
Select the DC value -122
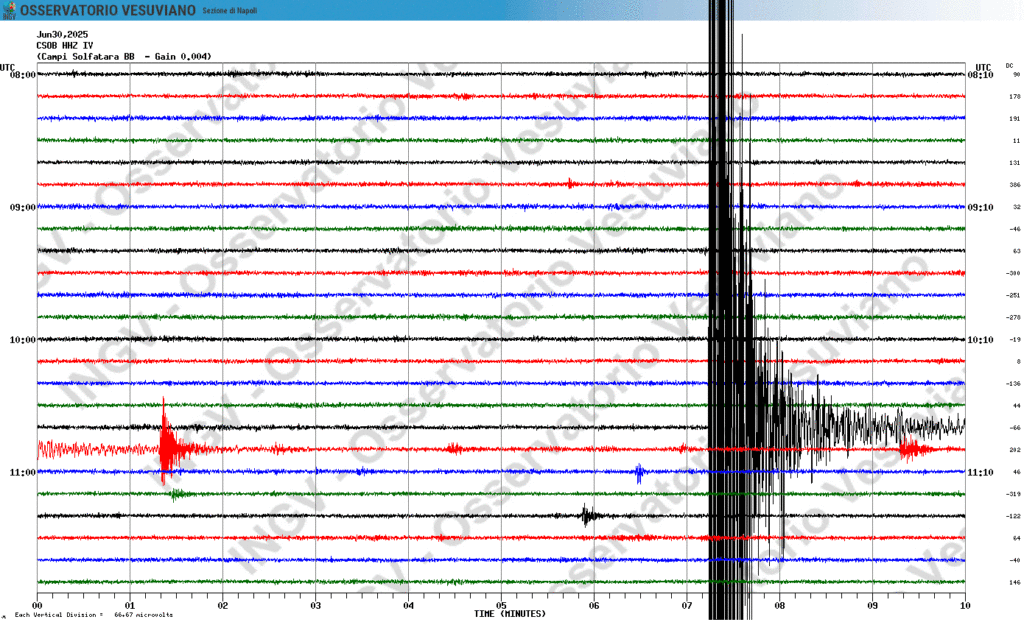pyautogui.click(x=1013, y=517)
